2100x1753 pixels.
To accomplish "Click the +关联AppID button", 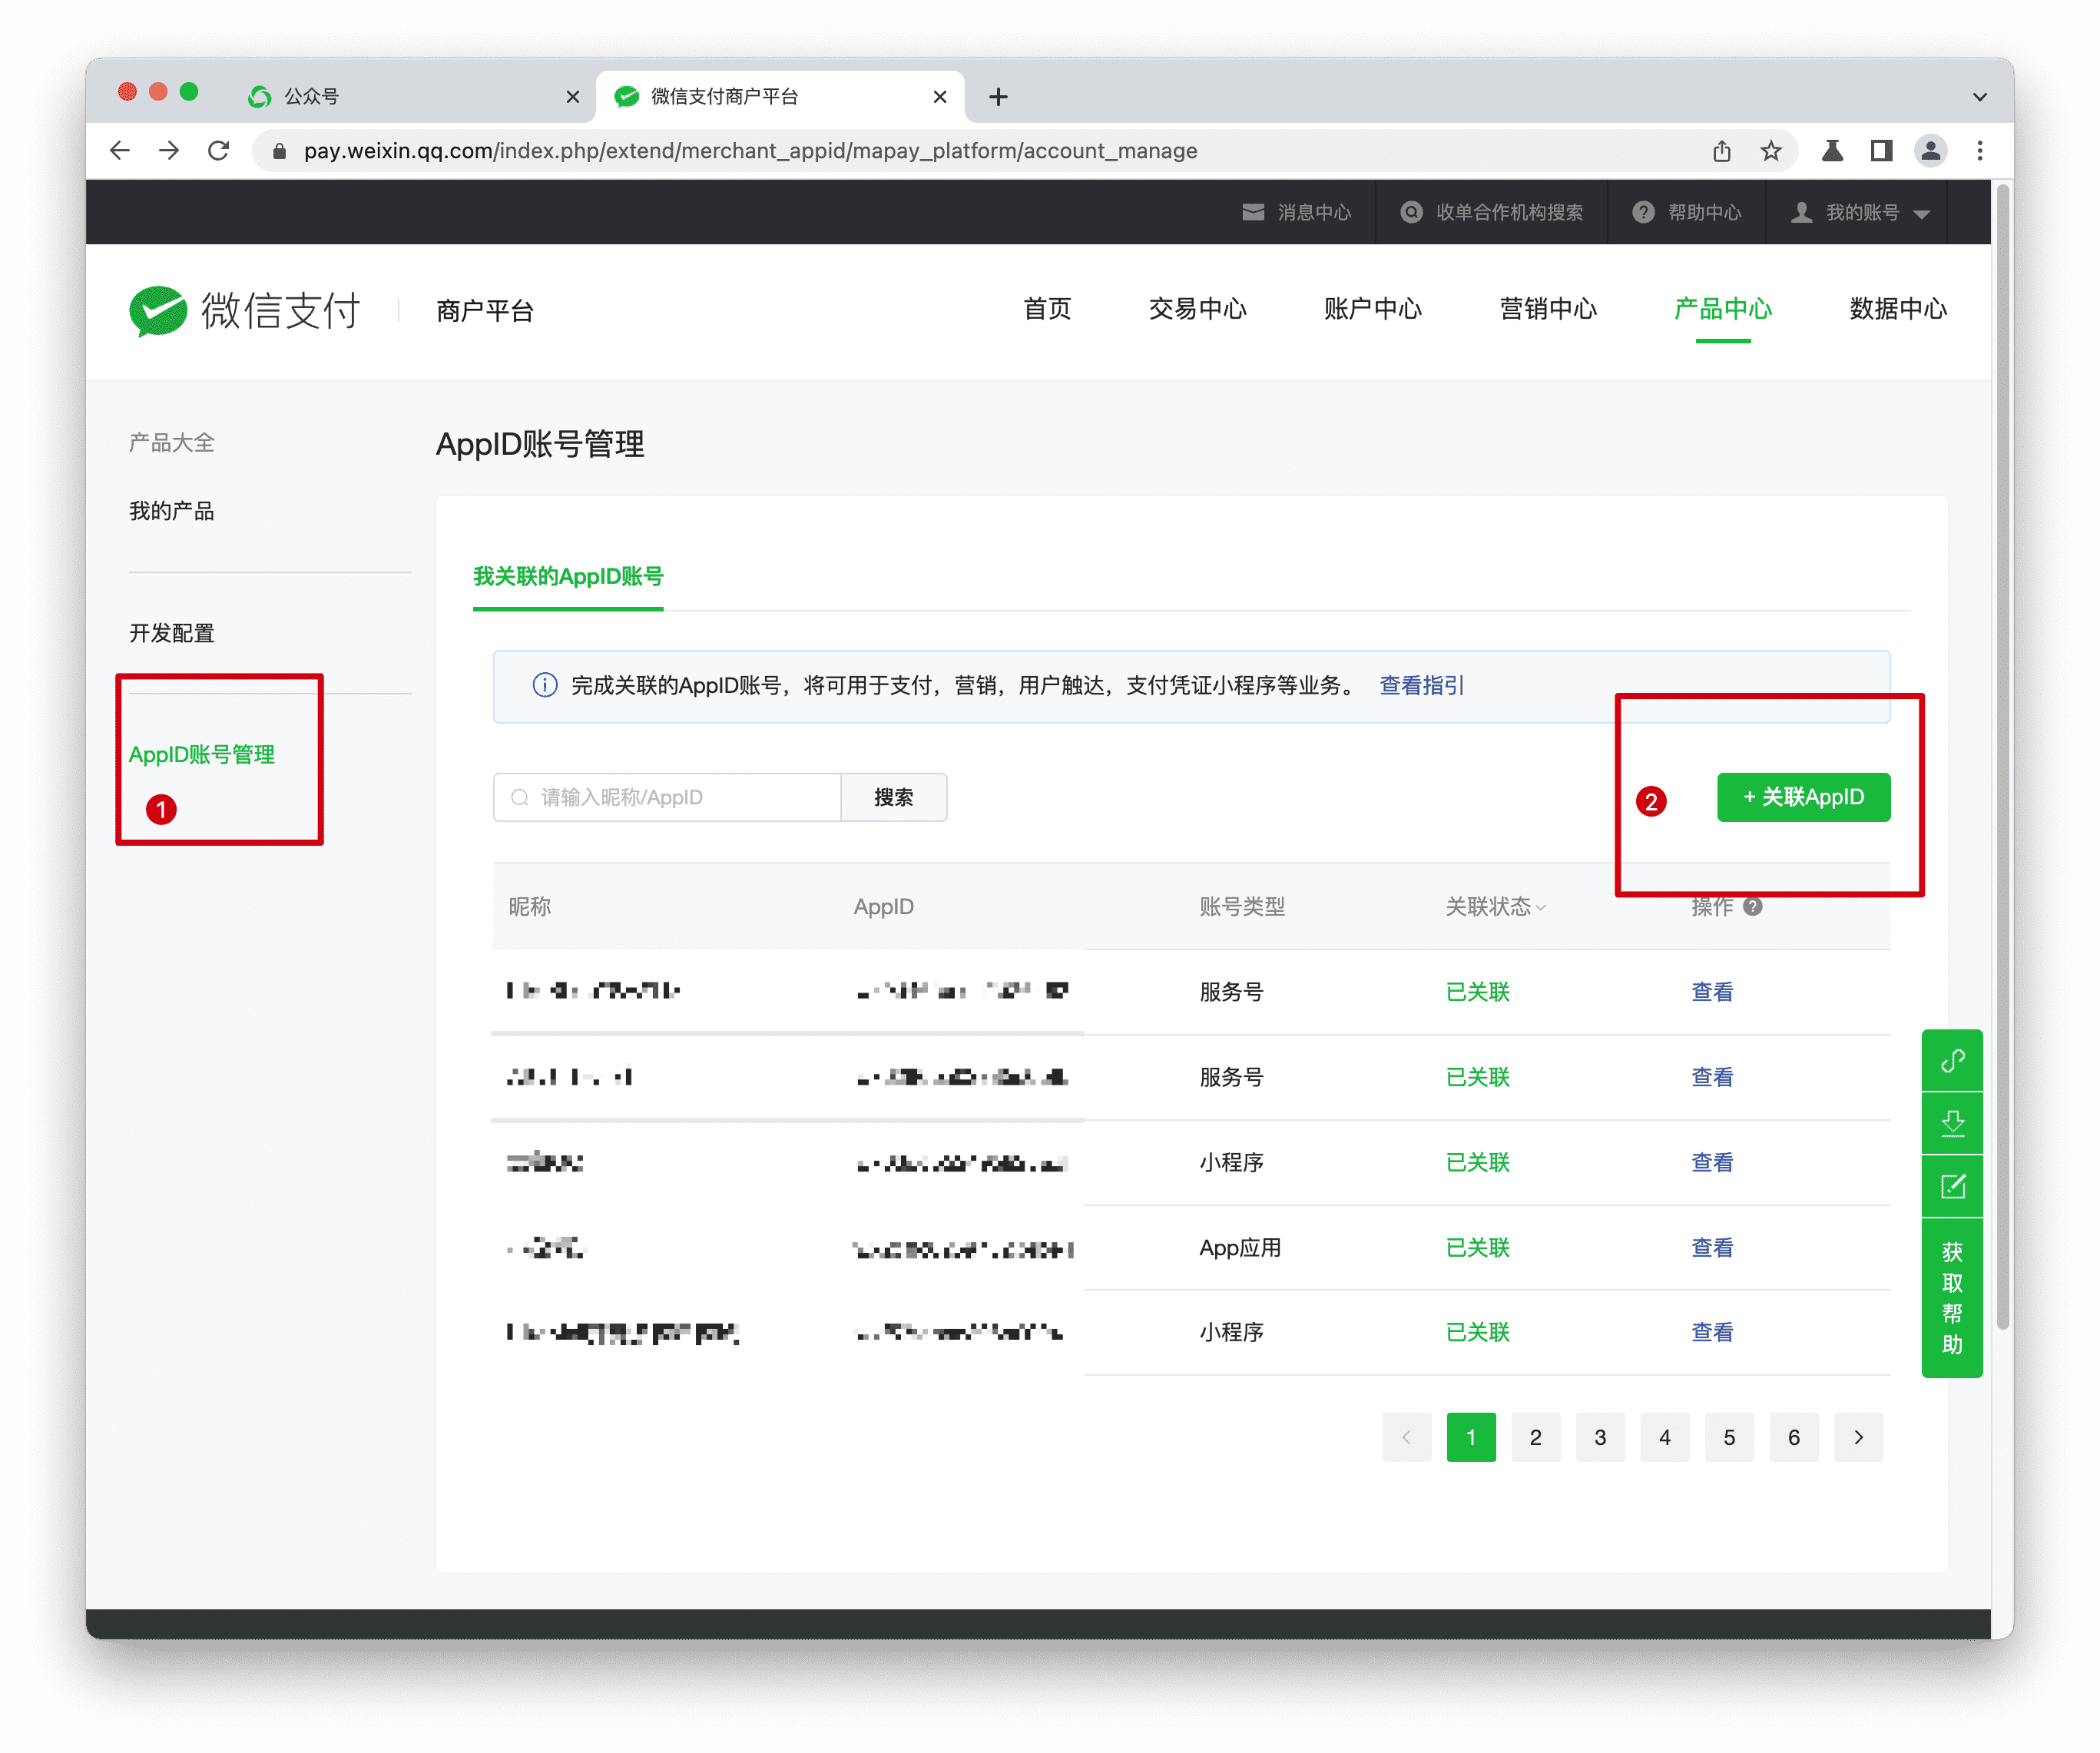I will (x=1803, y=797).
